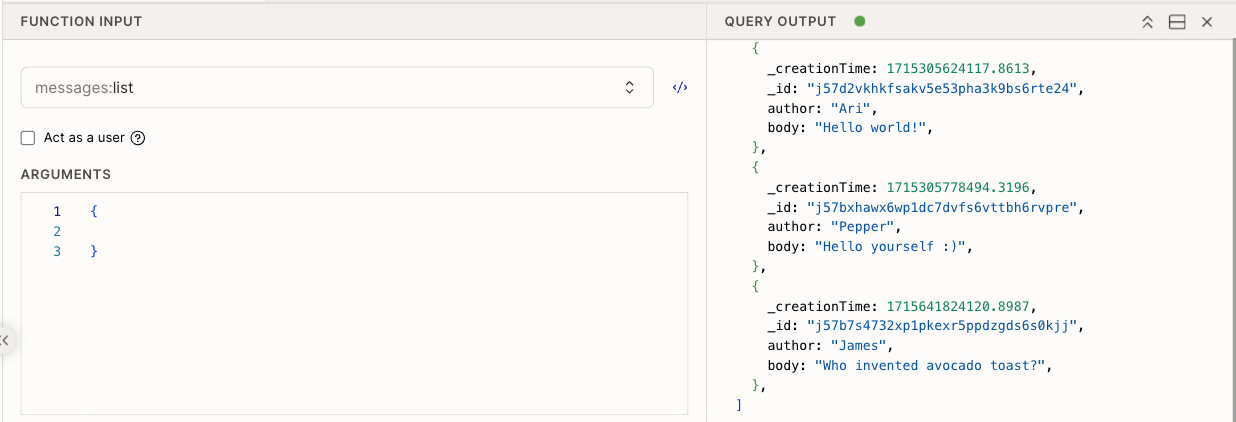Click line number 2 in arguments editor
Screen dimensions: 1236x422
(x=57, y=231)
